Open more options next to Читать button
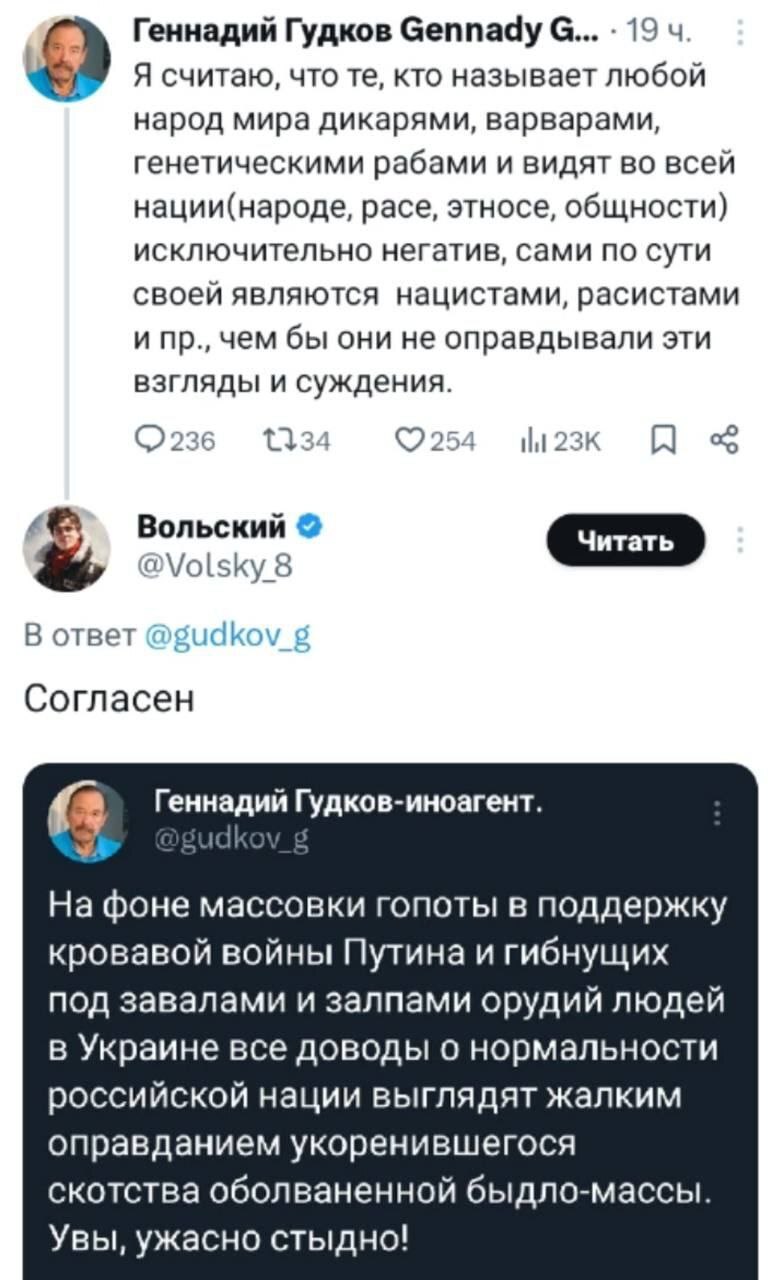The height and width of the screenshot is (1280, 784). click(x=740, y=540)
